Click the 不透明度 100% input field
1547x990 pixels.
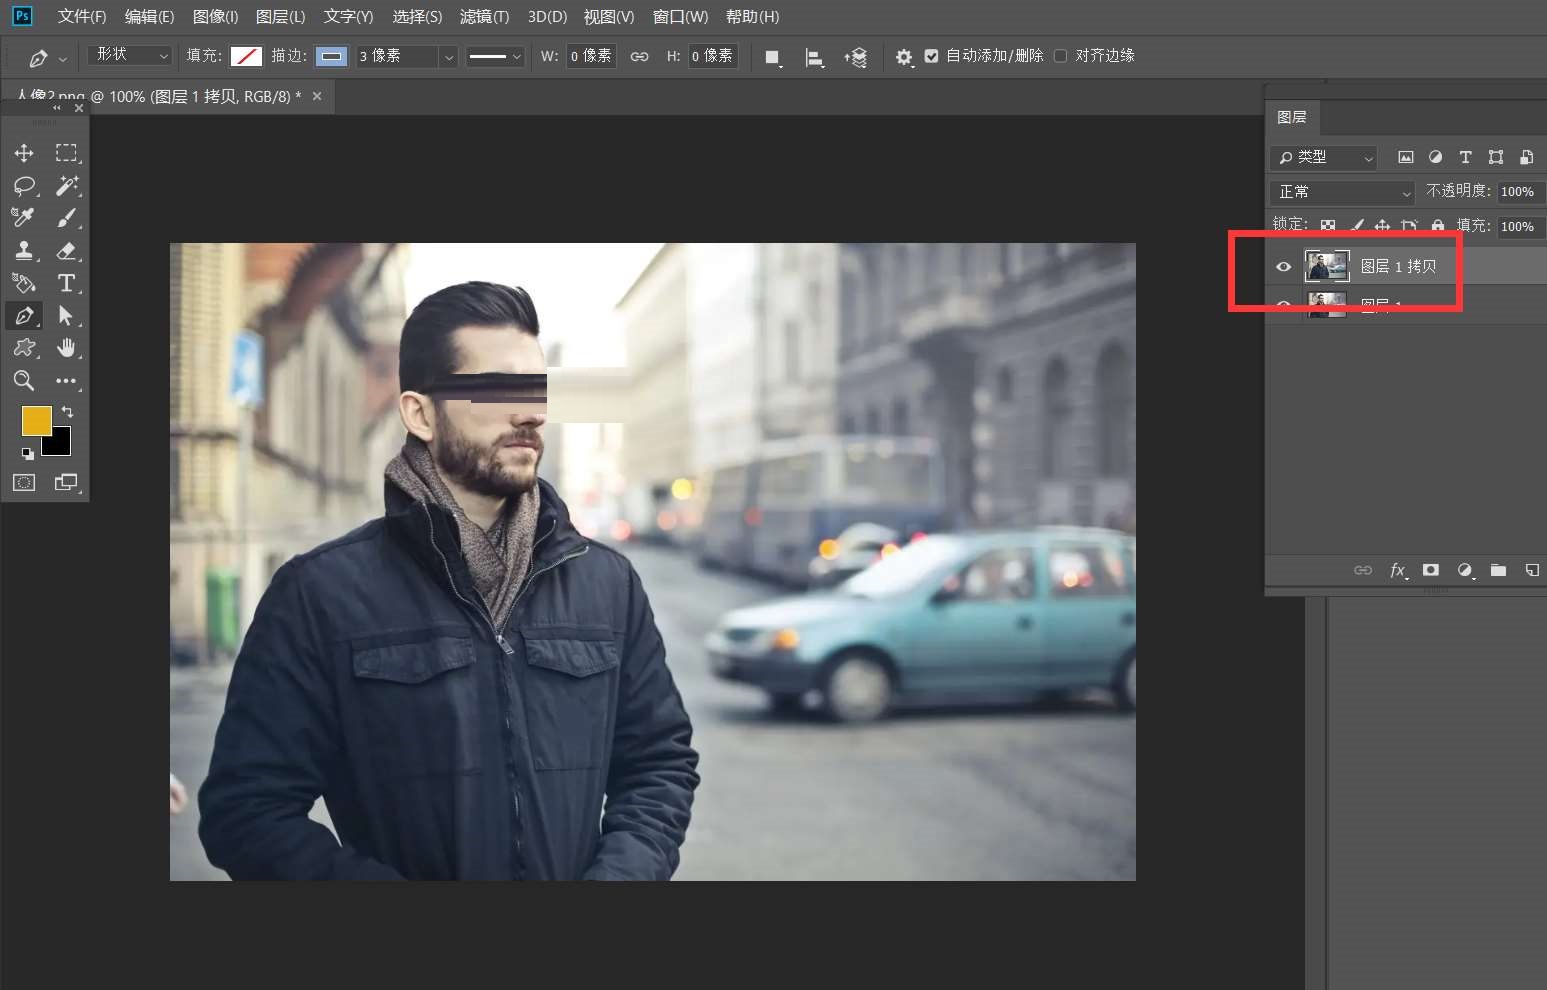tap(1518, 192)
